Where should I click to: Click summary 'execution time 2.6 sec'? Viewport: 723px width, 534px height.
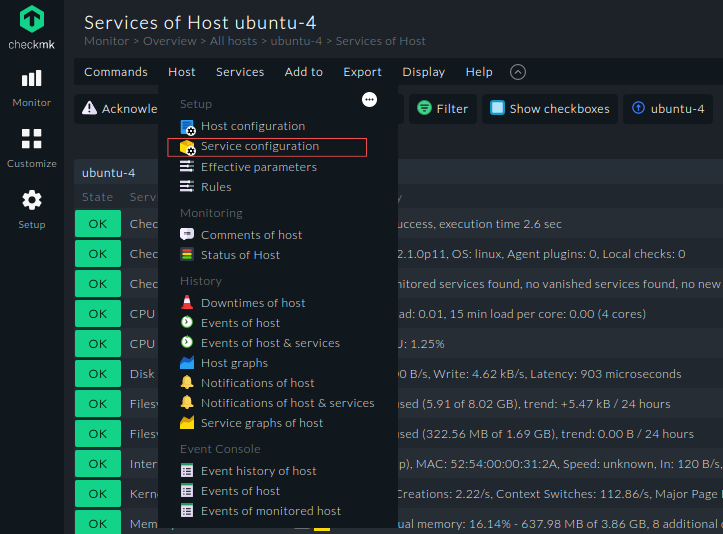pos(500,224)
